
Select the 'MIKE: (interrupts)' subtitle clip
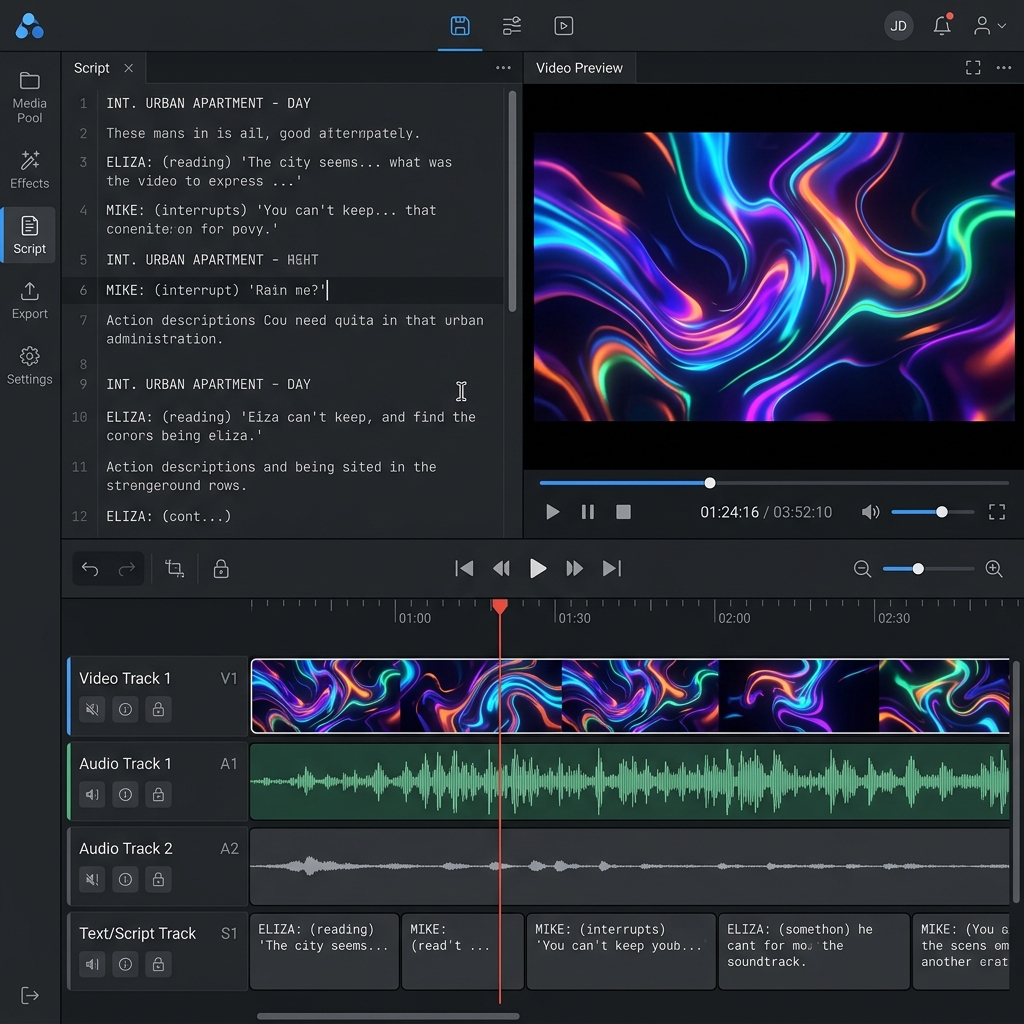coord(620,952)
